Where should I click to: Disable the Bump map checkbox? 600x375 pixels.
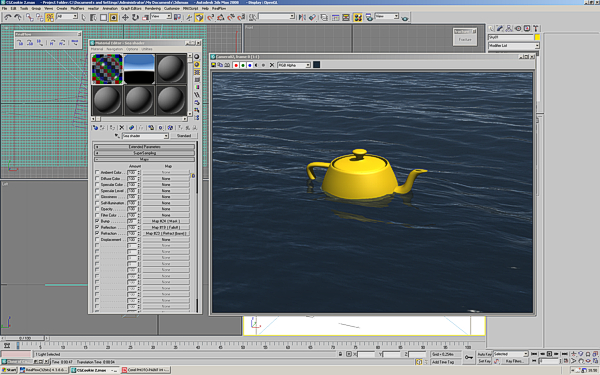[97, 221]
